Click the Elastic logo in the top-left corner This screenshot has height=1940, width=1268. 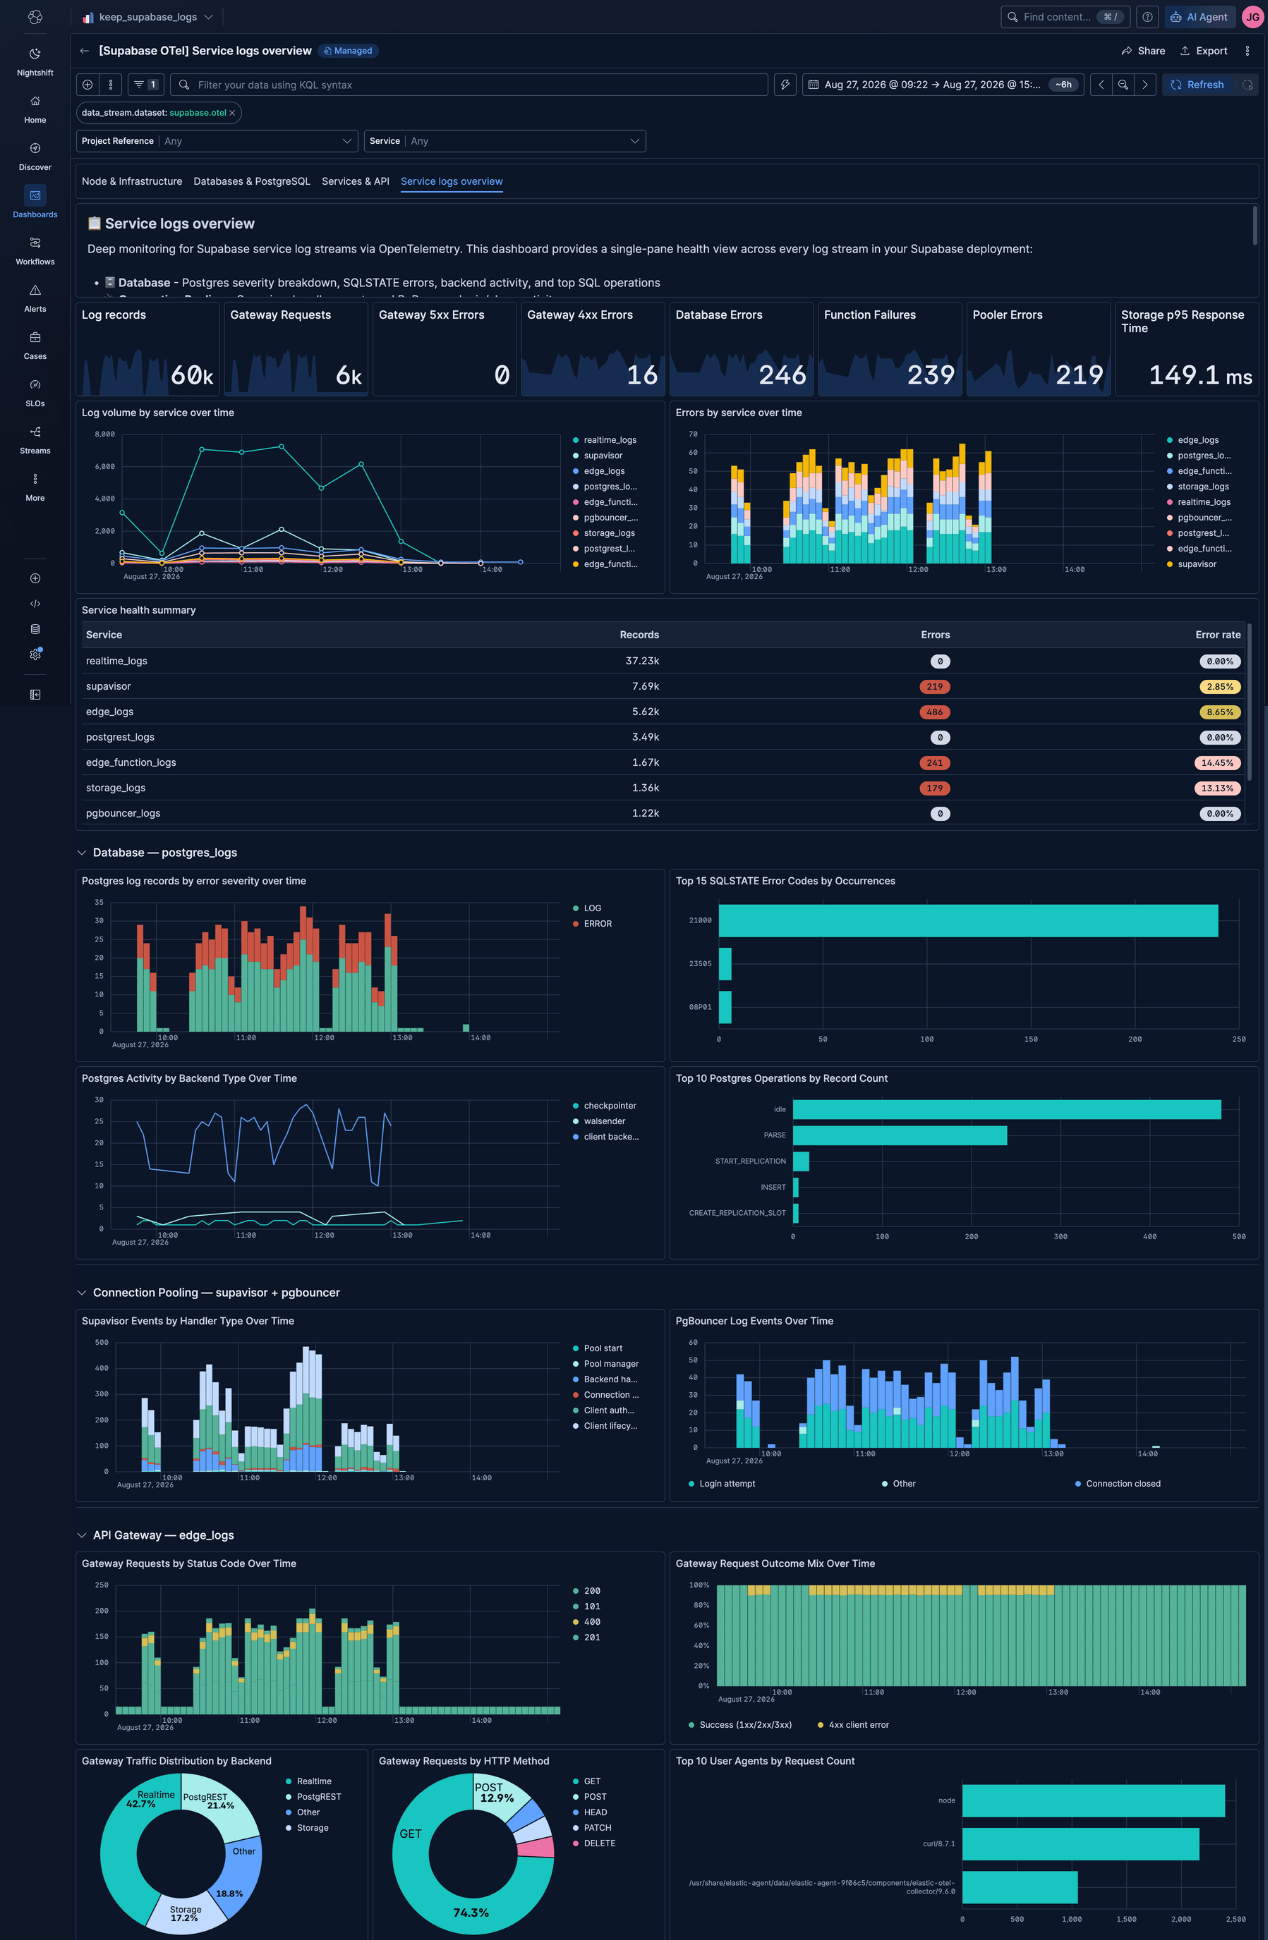[x=35, y=17]
